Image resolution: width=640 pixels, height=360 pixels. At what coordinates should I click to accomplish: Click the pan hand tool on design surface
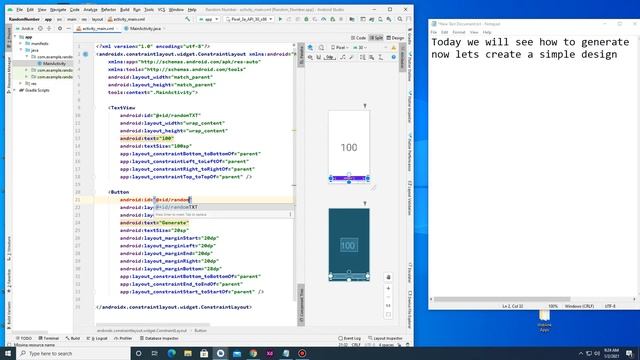[388, 277]
